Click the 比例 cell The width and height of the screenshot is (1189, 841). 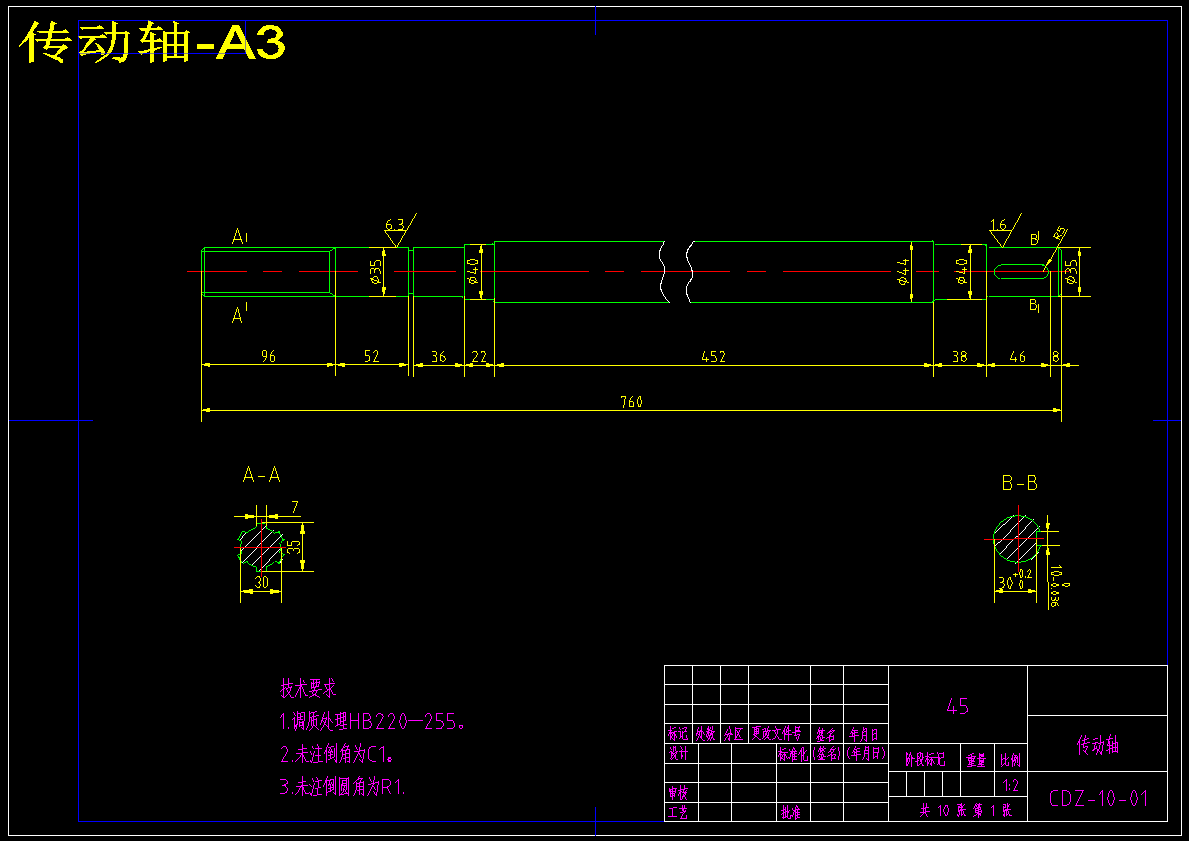1010,760
